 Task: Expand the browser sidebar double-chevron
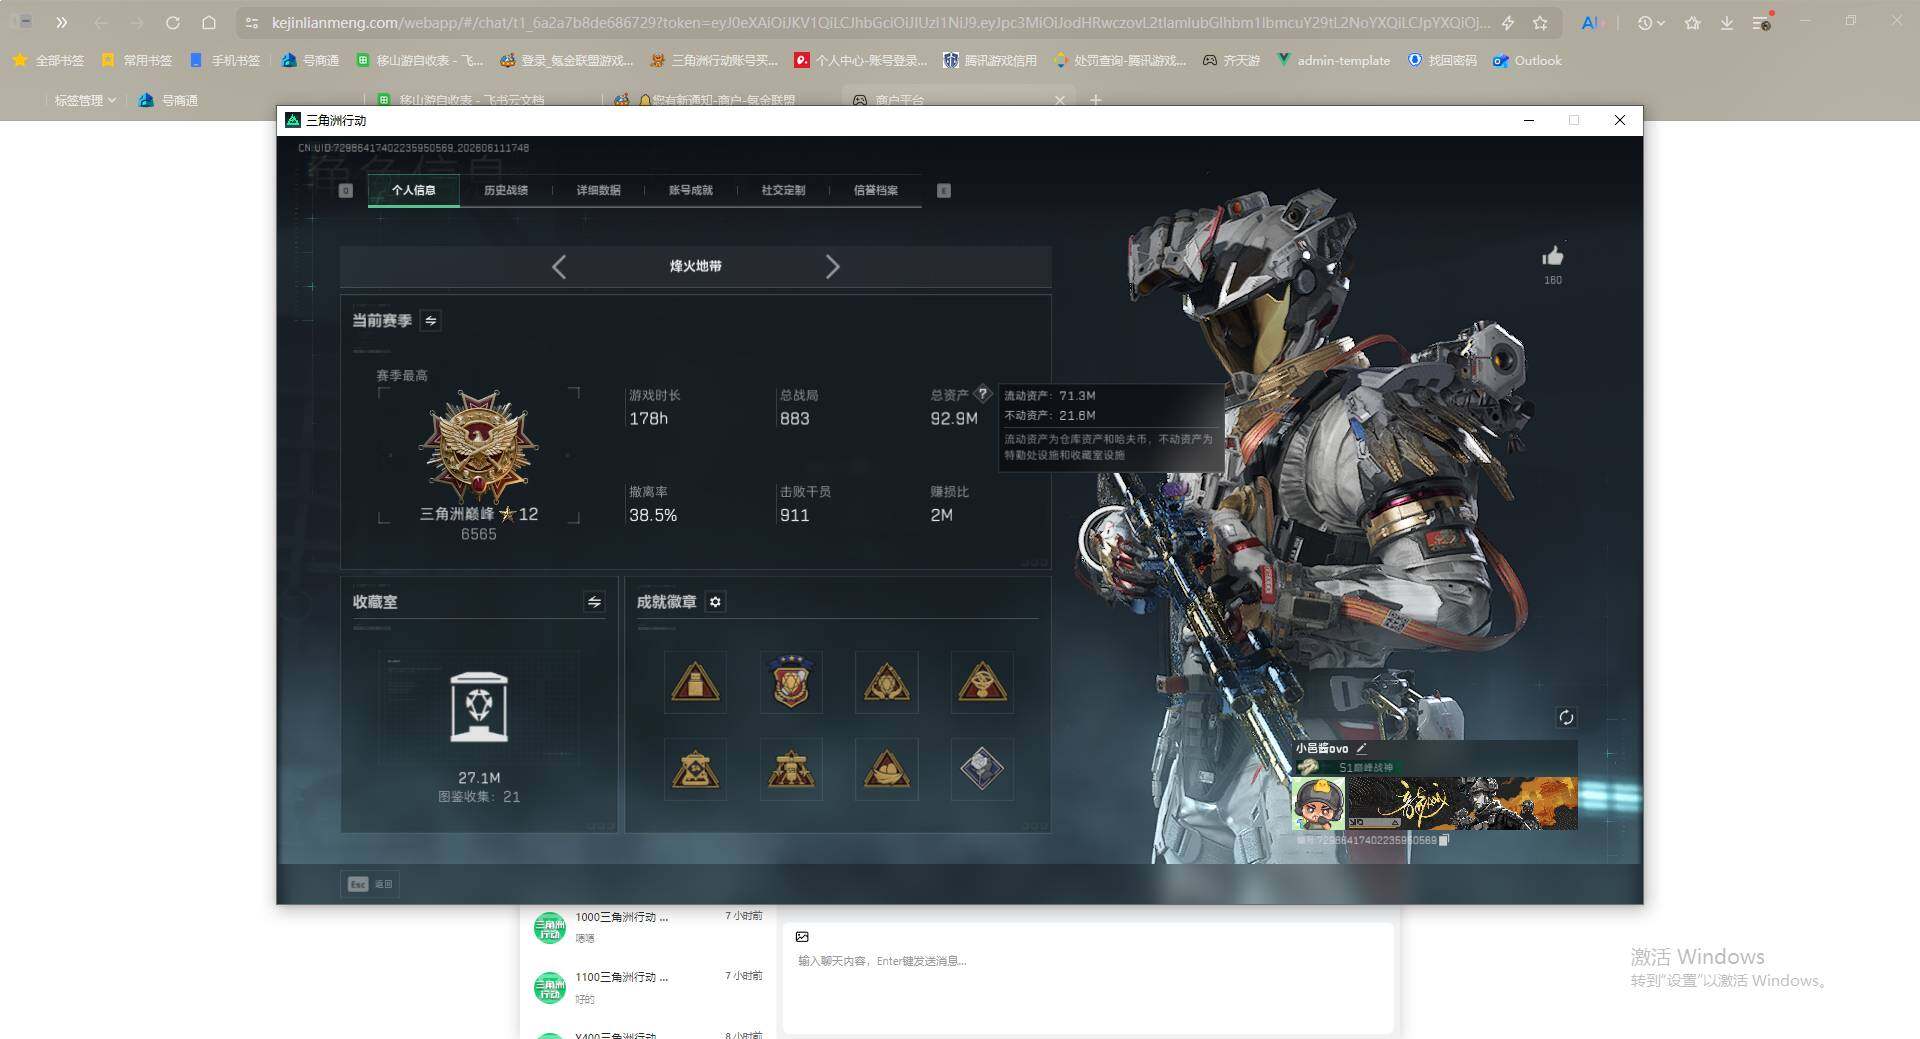[x=61, y=22]
